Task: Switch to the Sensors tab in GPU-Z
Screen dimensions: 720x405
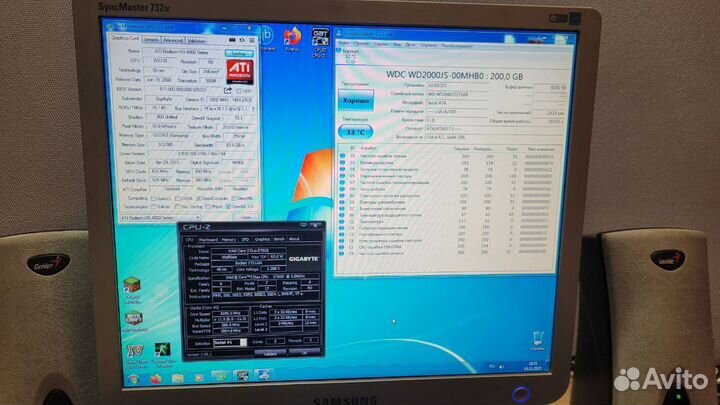Action: [x=151, y=40]
